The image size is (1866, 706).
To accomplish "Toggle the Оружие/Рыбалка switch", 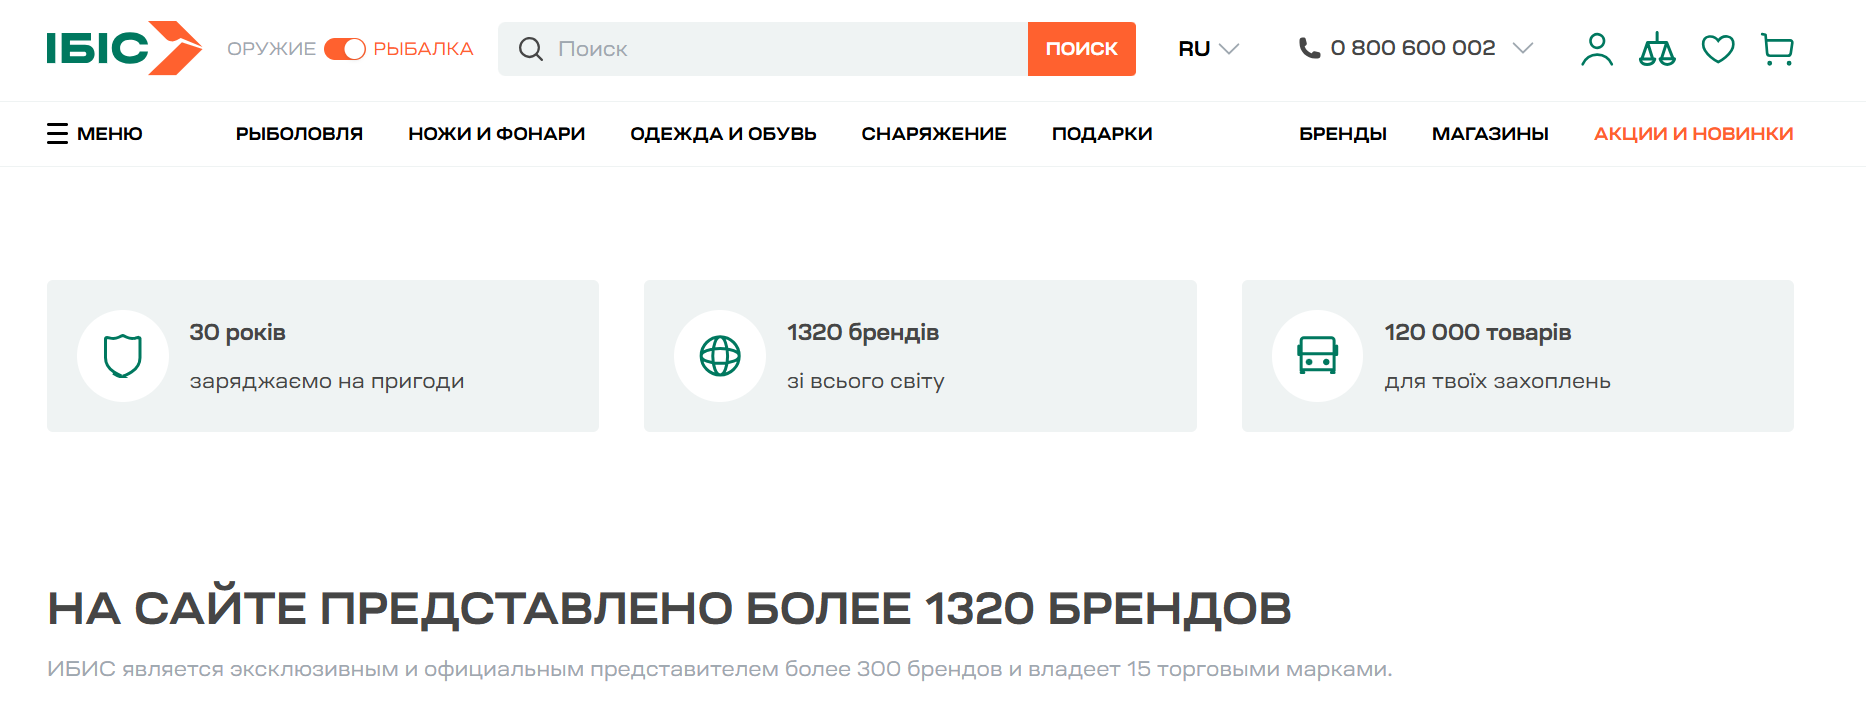I will coord(345,49).
